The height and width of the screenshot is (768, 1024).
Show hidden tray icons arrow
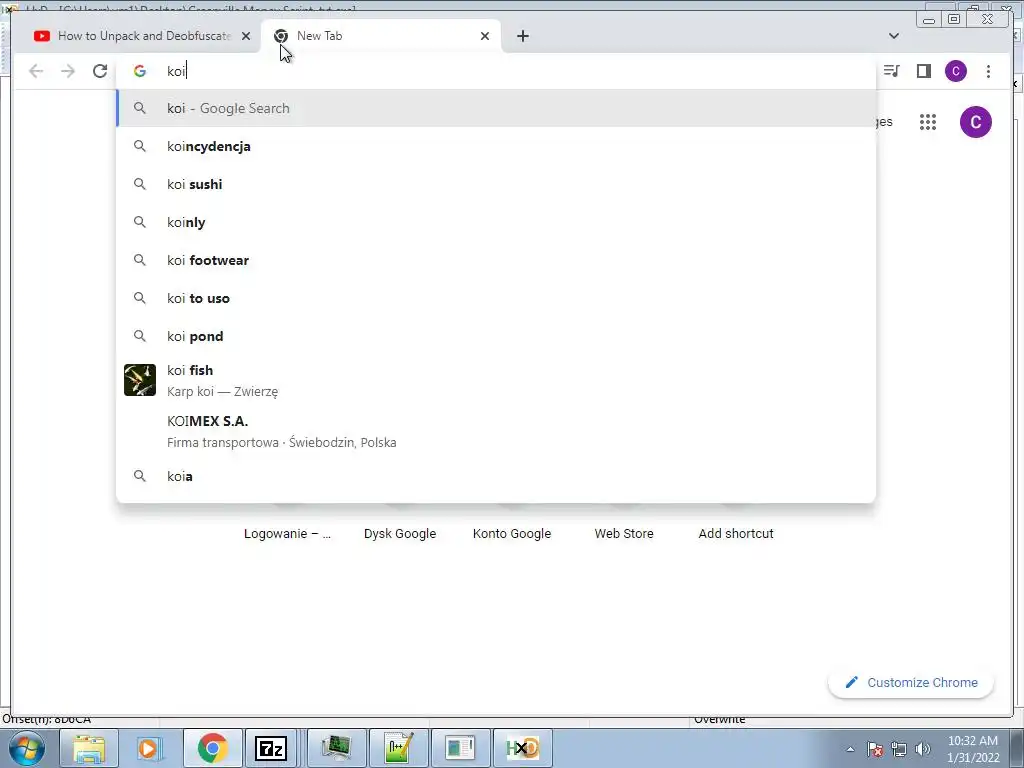tap(850, 749)
